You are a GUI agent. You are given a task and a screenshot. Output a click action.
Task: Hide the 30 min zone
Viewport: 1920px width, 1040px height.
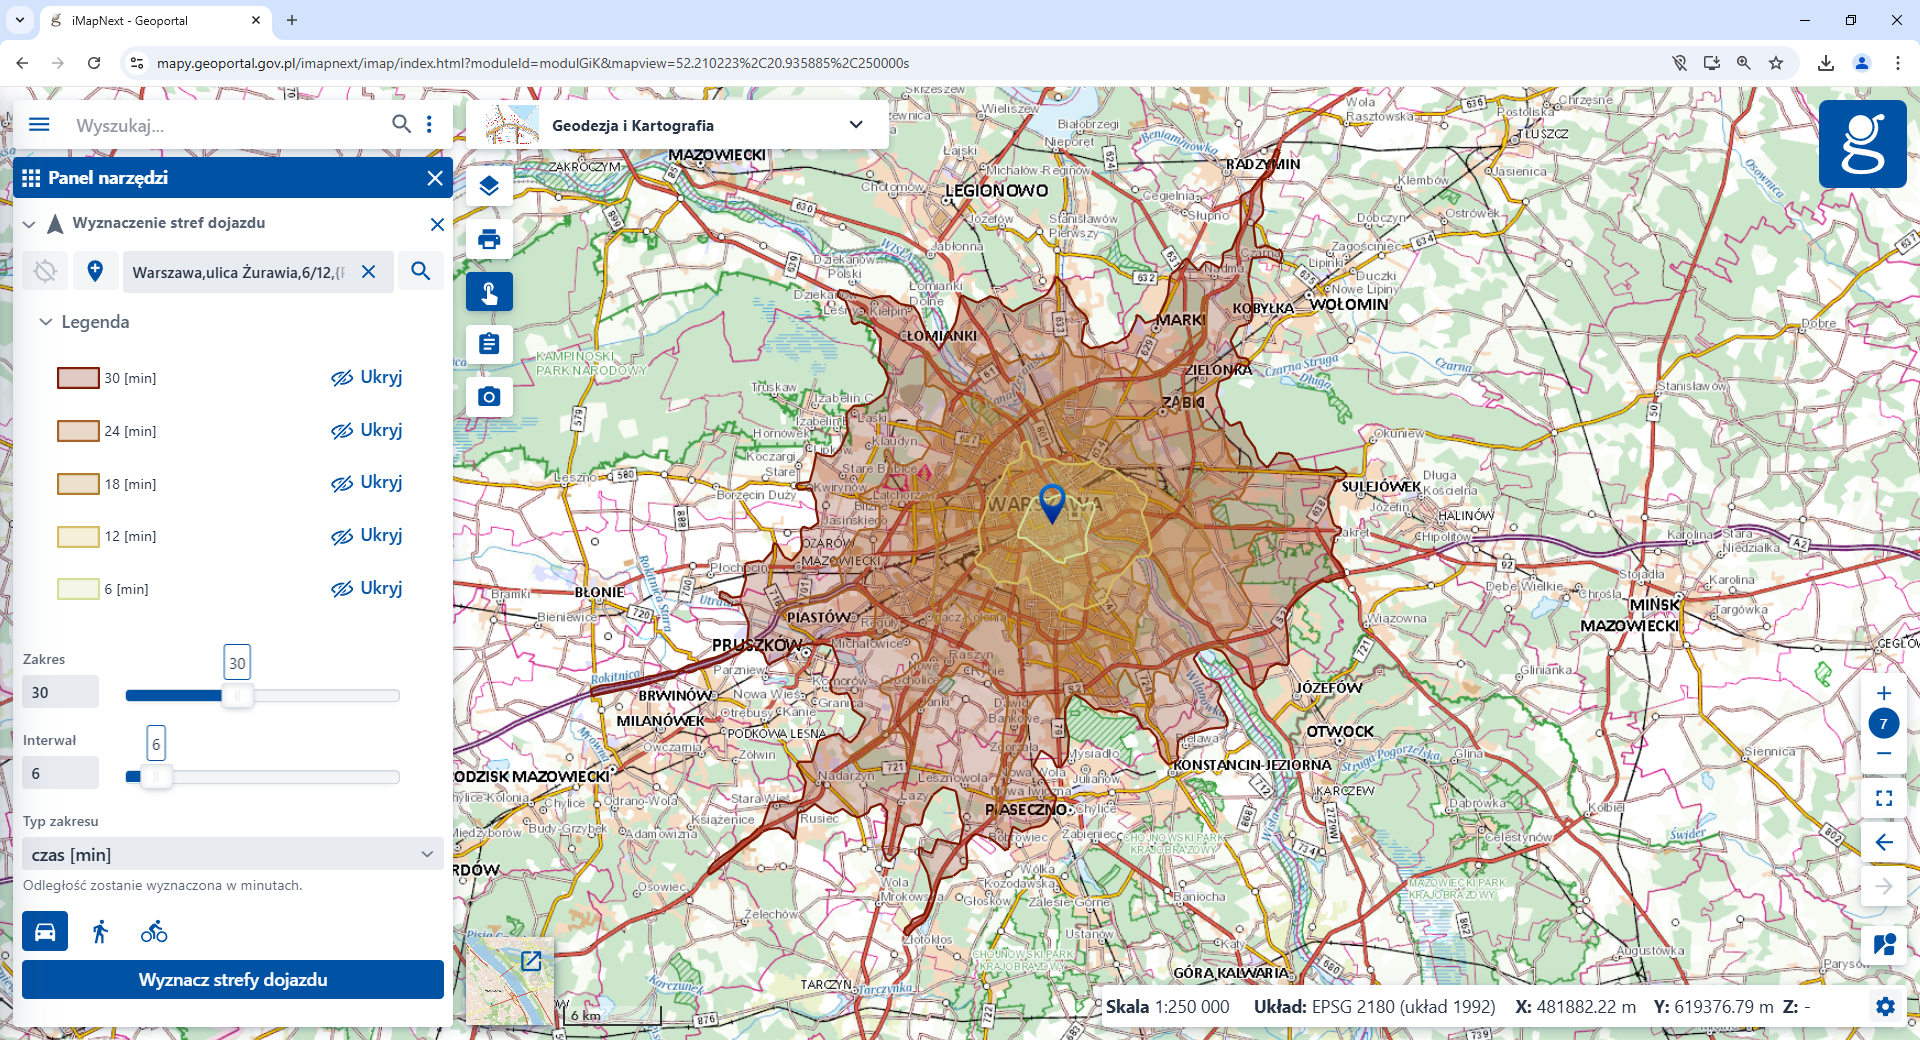(x=366, y=378)
